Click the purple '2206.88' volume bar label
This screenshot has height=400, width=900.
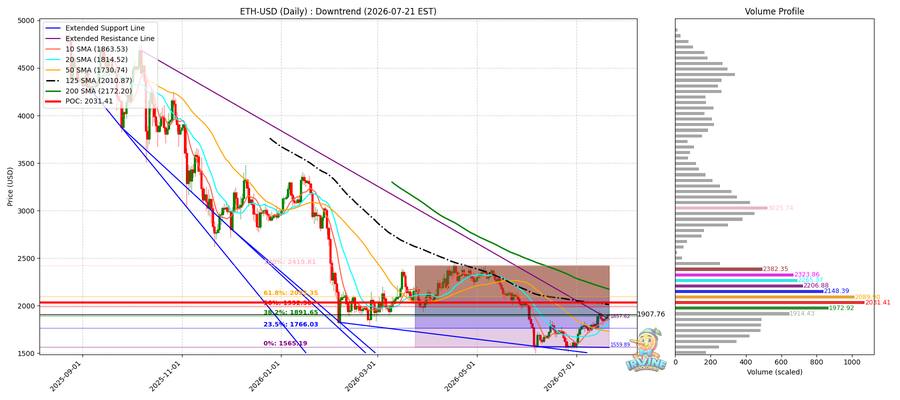(x=817, y=285)
